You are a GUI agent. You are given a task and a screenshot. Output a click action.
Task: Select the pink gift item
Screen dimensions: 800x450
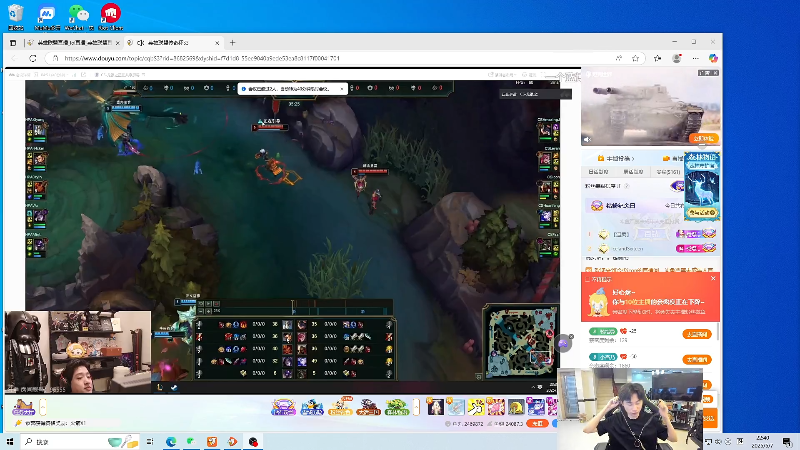(495, 407)
